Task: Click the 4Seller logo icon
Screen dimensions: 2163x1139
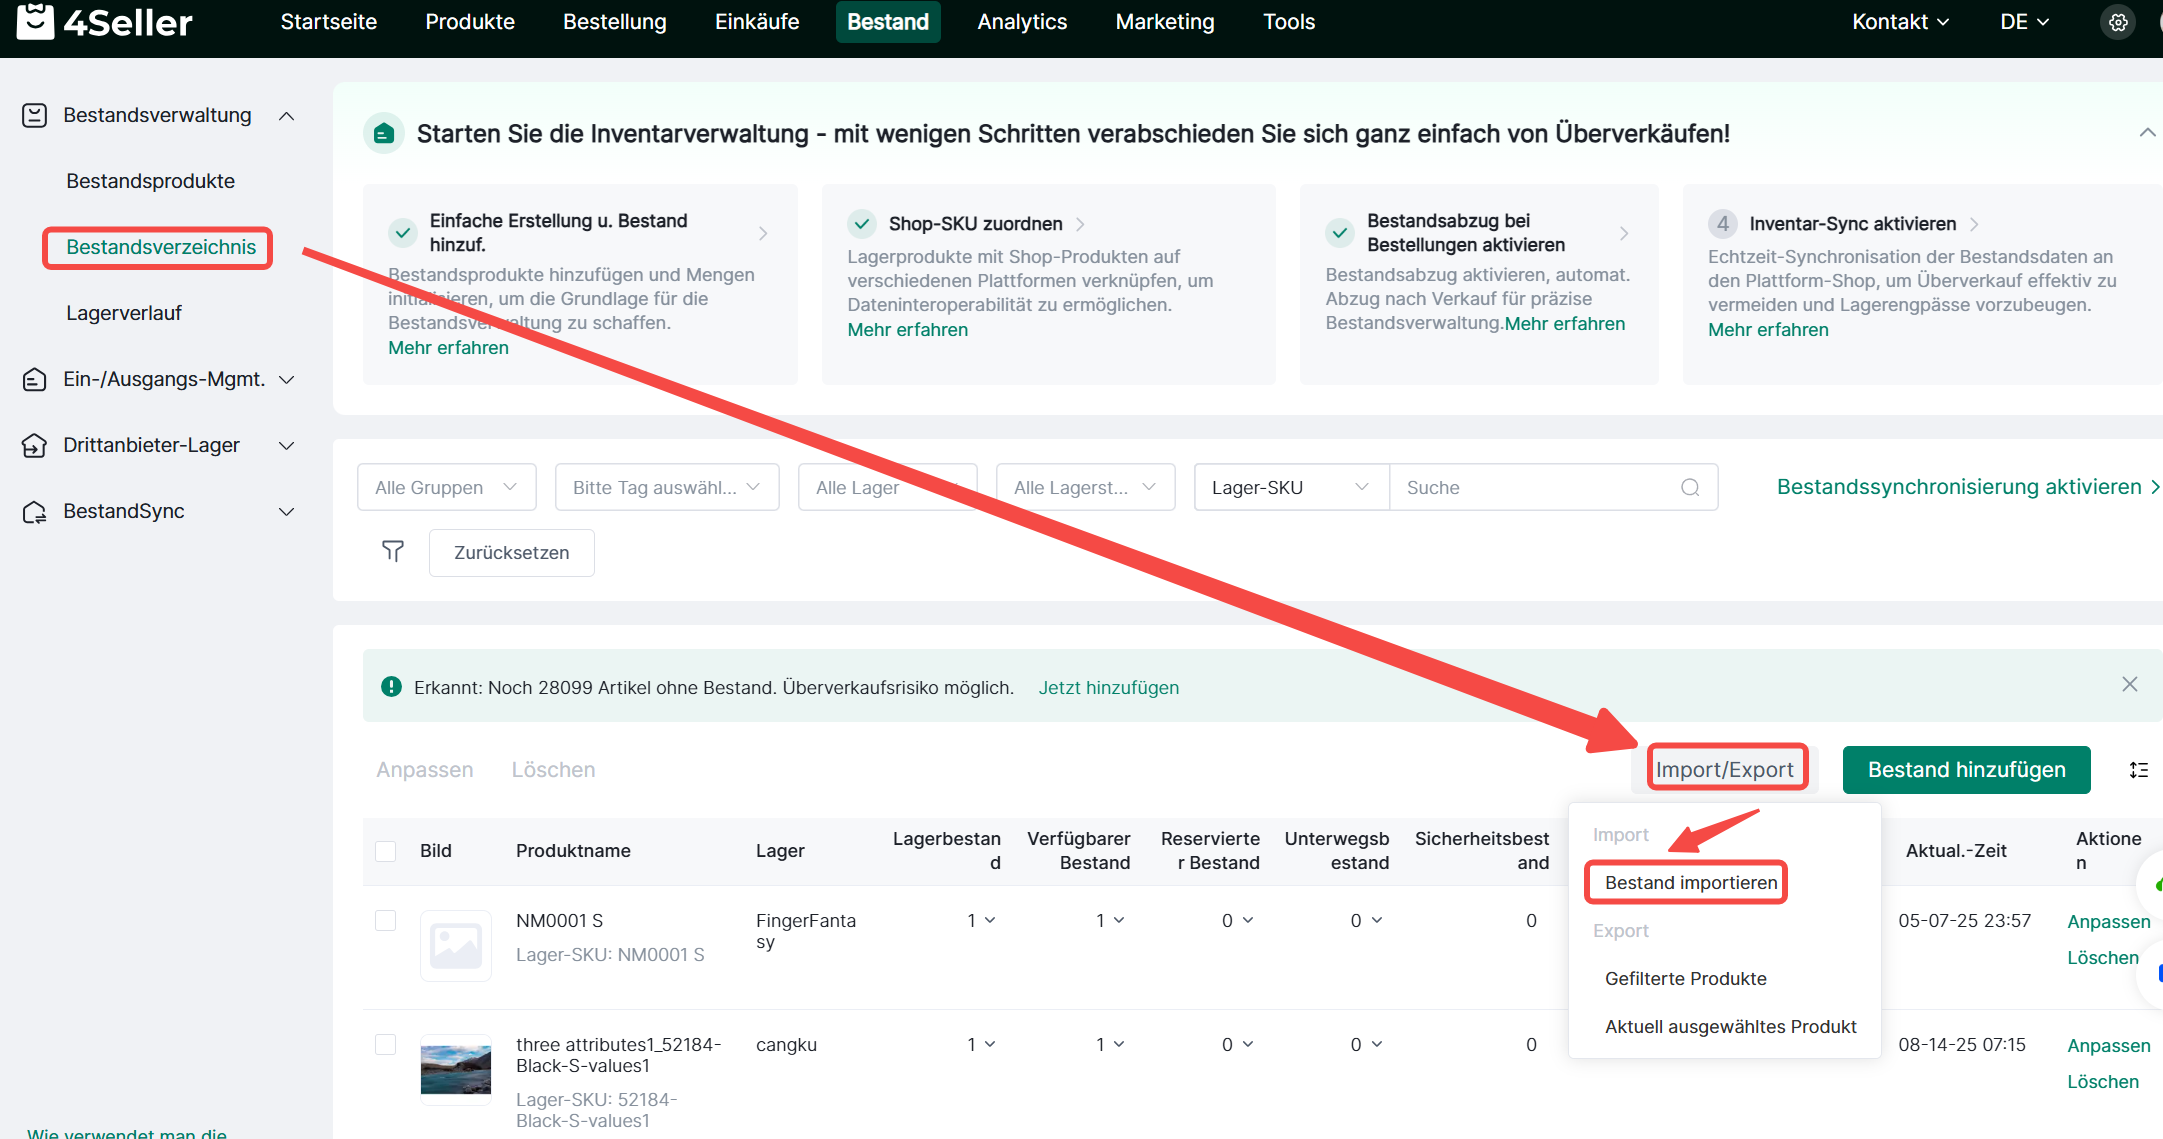Action: point(36,21)
